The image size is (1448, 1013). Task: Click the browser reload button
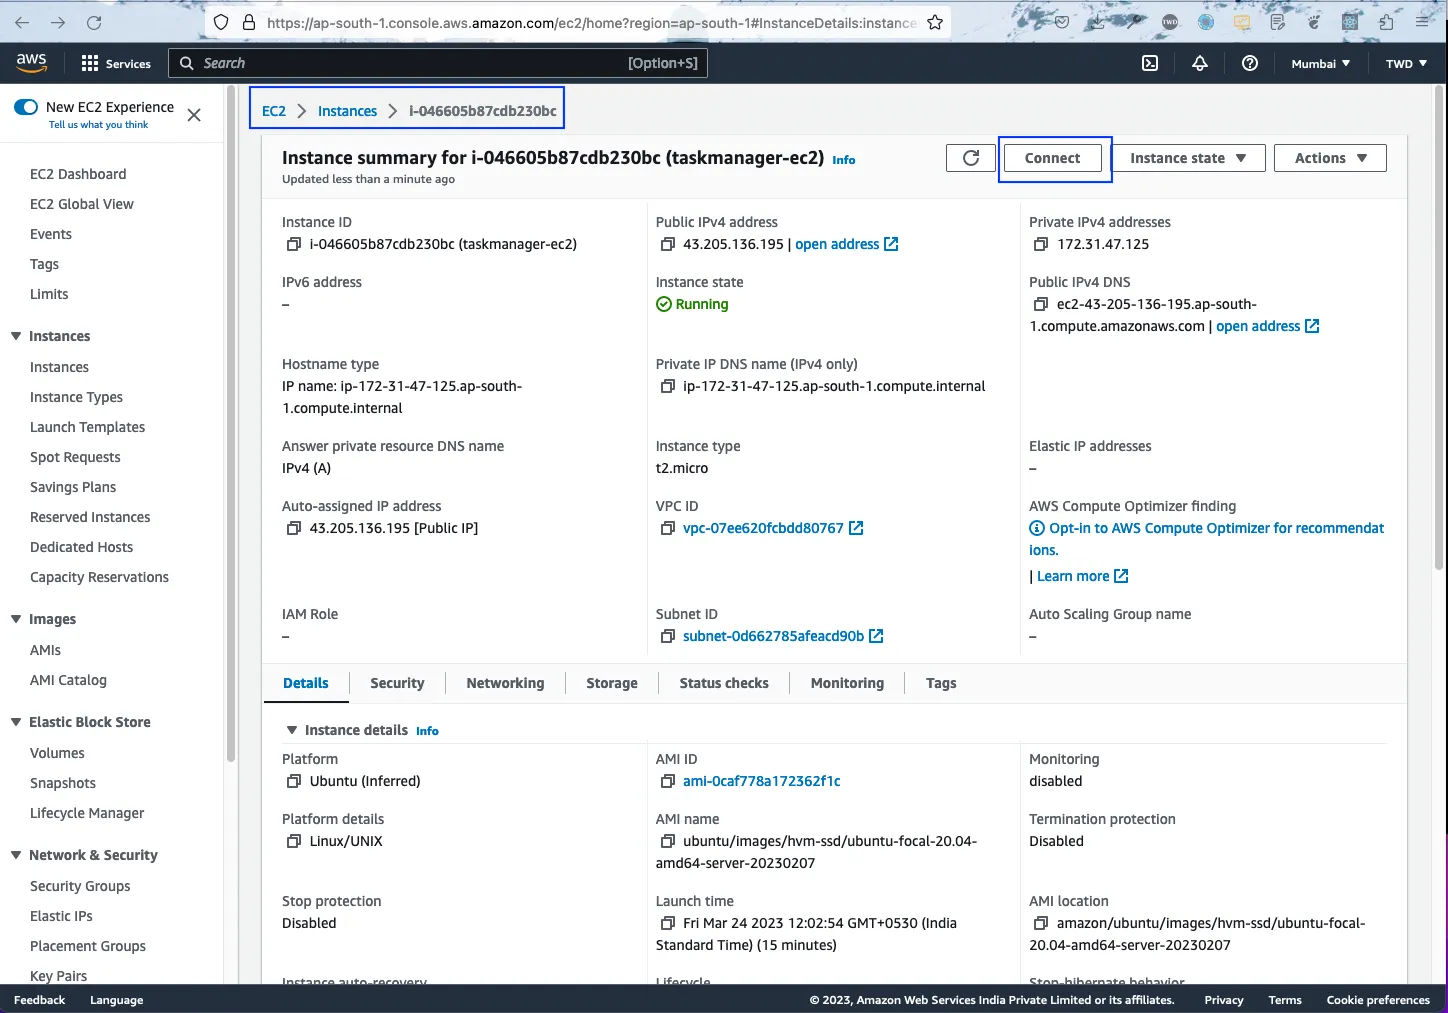[x=94, y=22]
